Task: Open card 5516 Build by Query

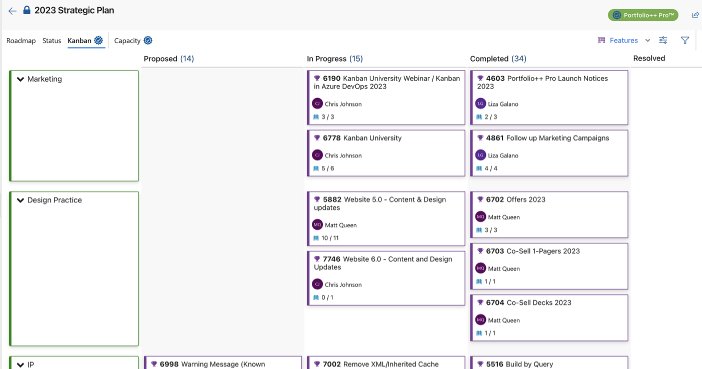Action: 549,363
